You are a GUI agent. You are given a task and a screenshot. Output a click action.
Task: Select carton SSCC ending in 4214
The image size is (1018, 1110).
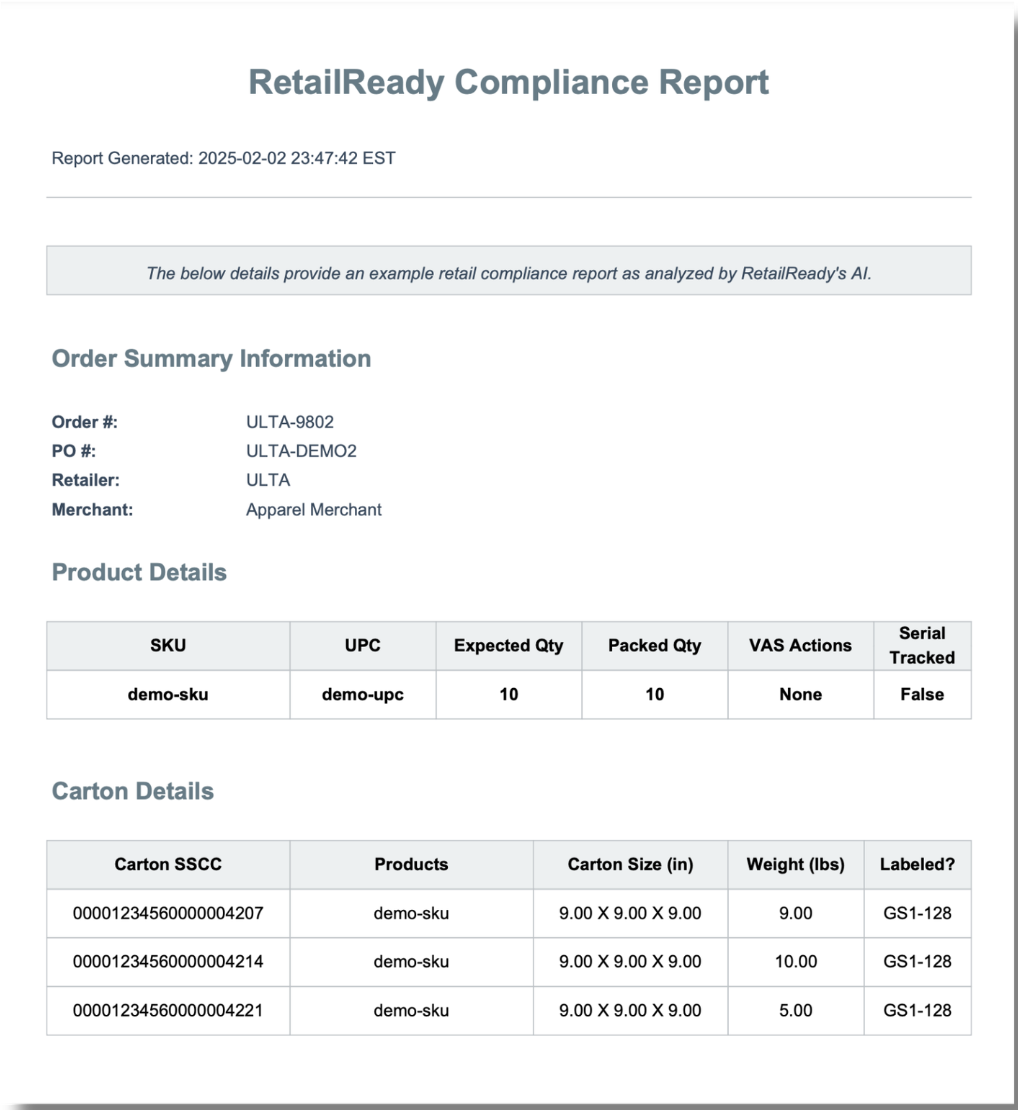168,961
